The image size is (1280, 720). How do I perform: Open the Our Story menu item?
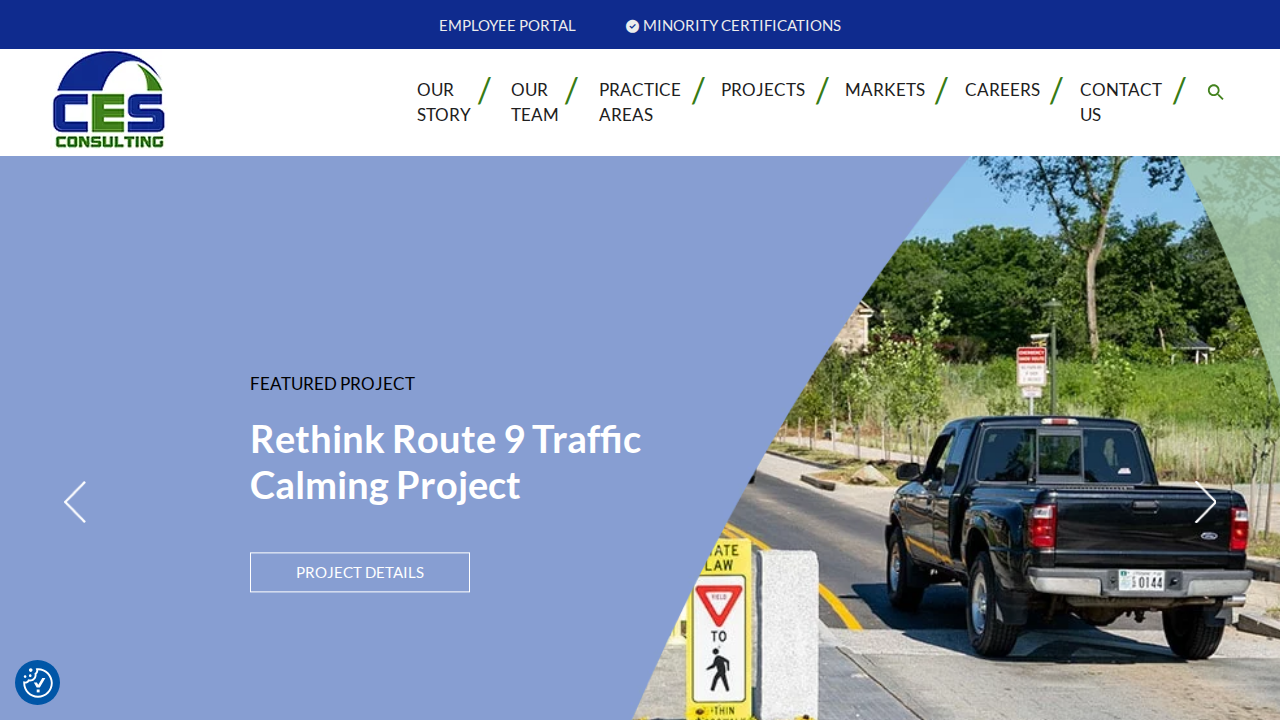click(444, 102)
